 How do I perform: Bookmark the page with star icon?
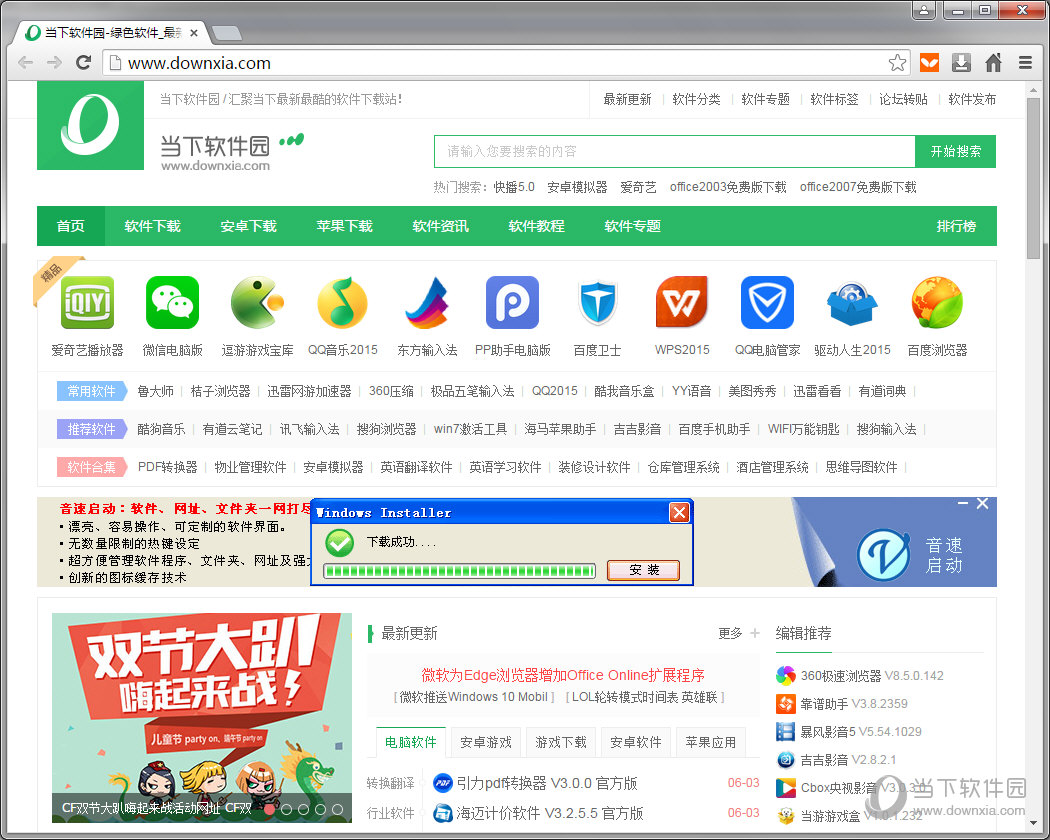[x=897, y=63]
